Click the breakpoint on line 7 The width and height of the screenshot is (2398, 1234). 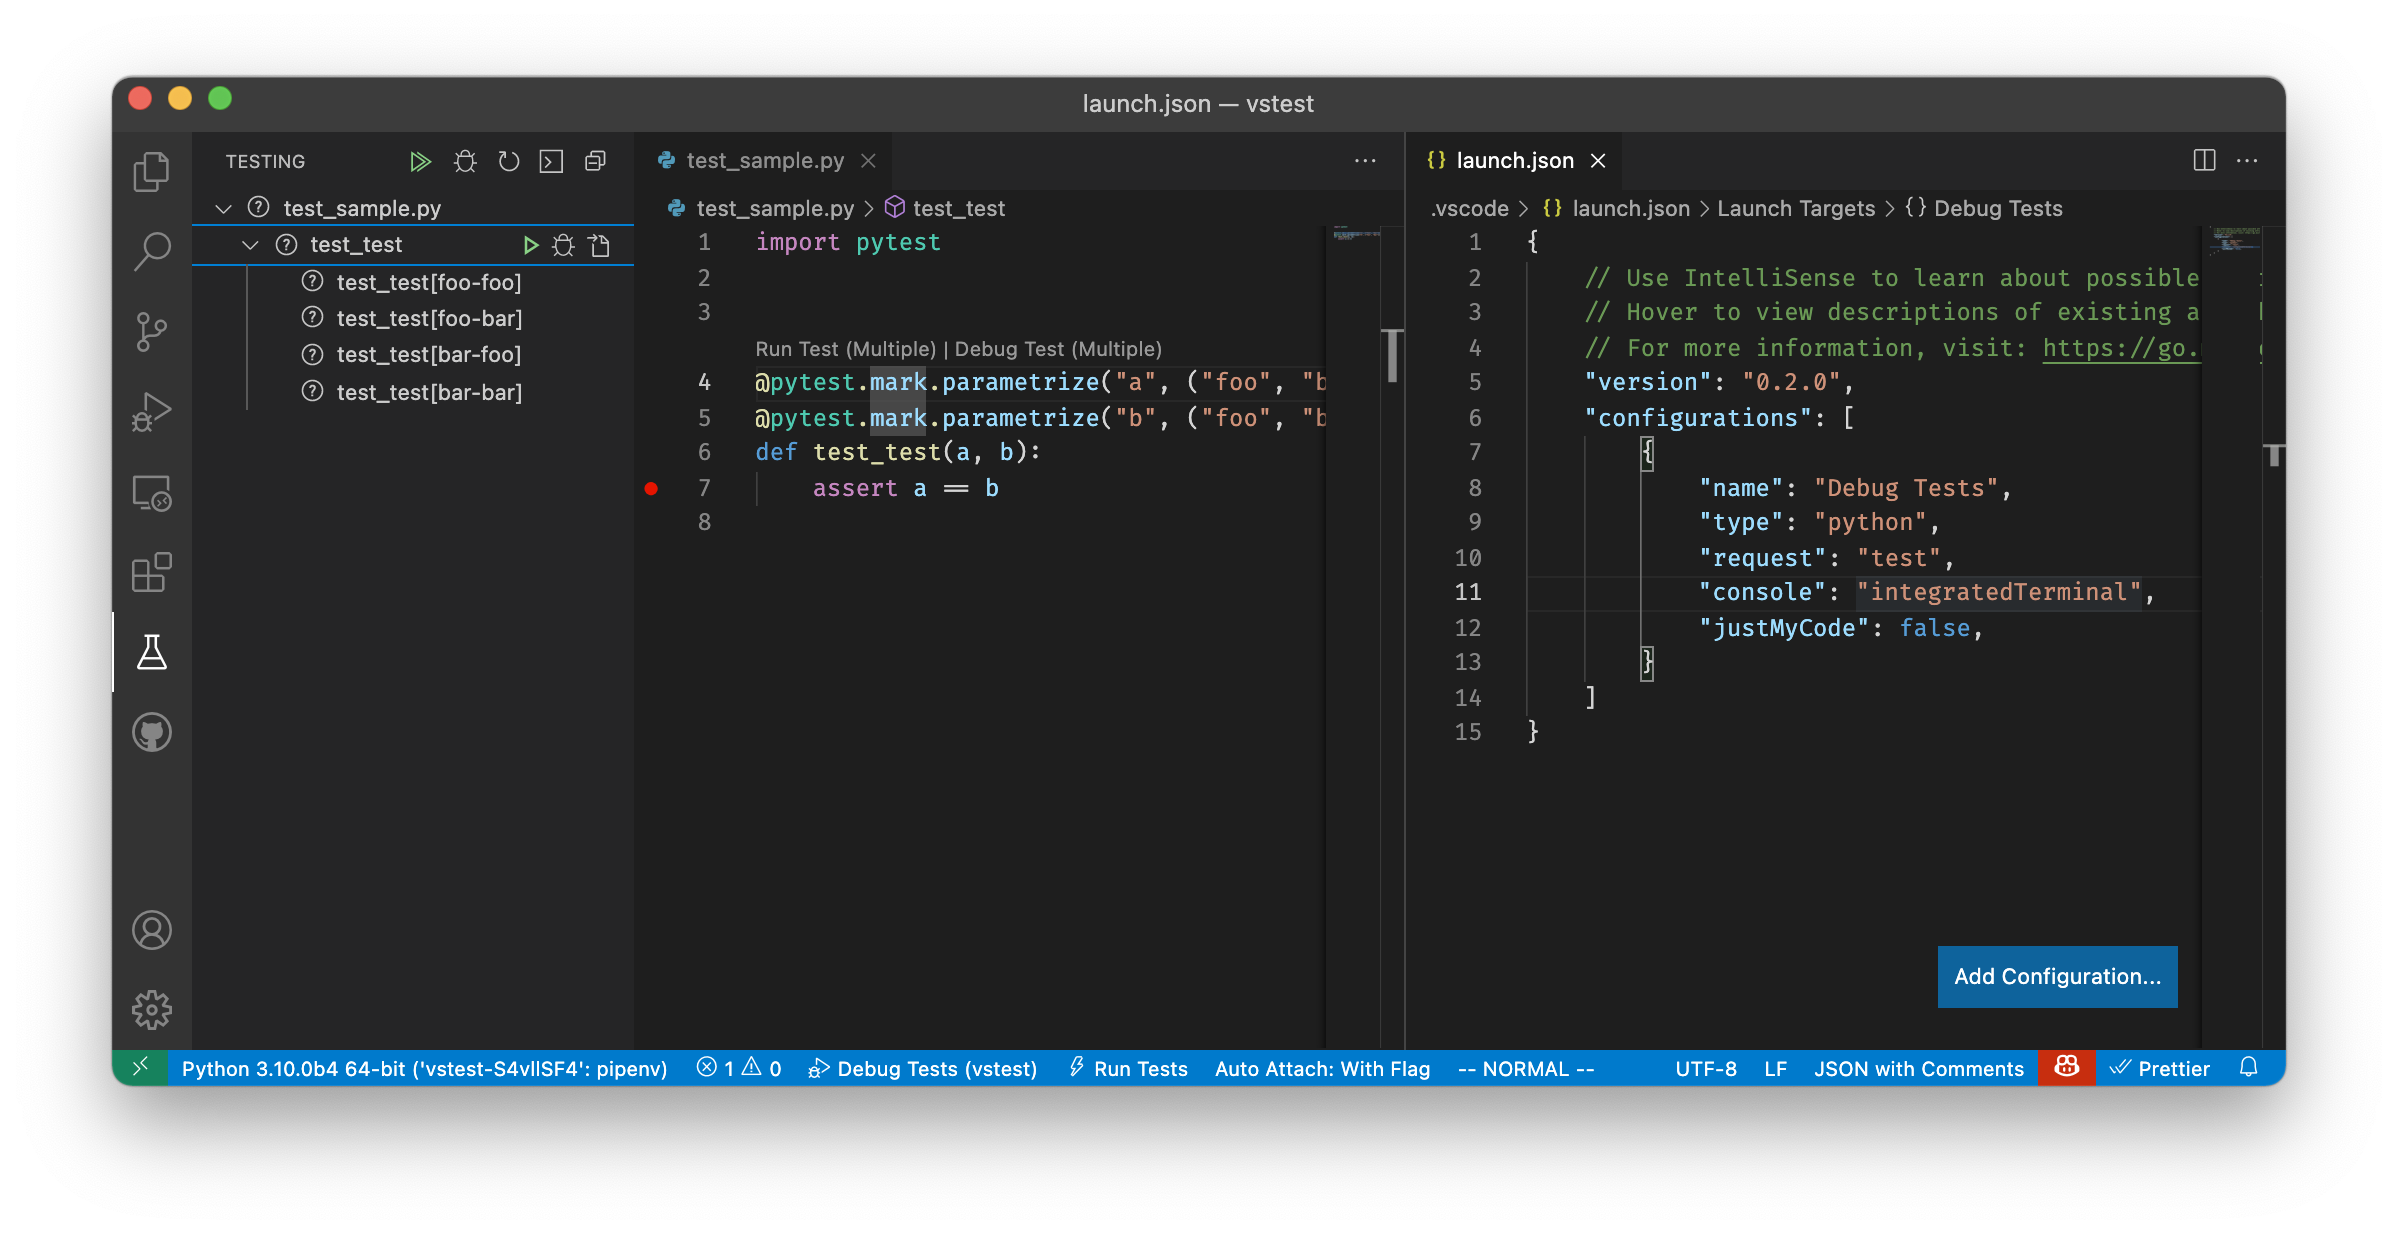point(653,488)
